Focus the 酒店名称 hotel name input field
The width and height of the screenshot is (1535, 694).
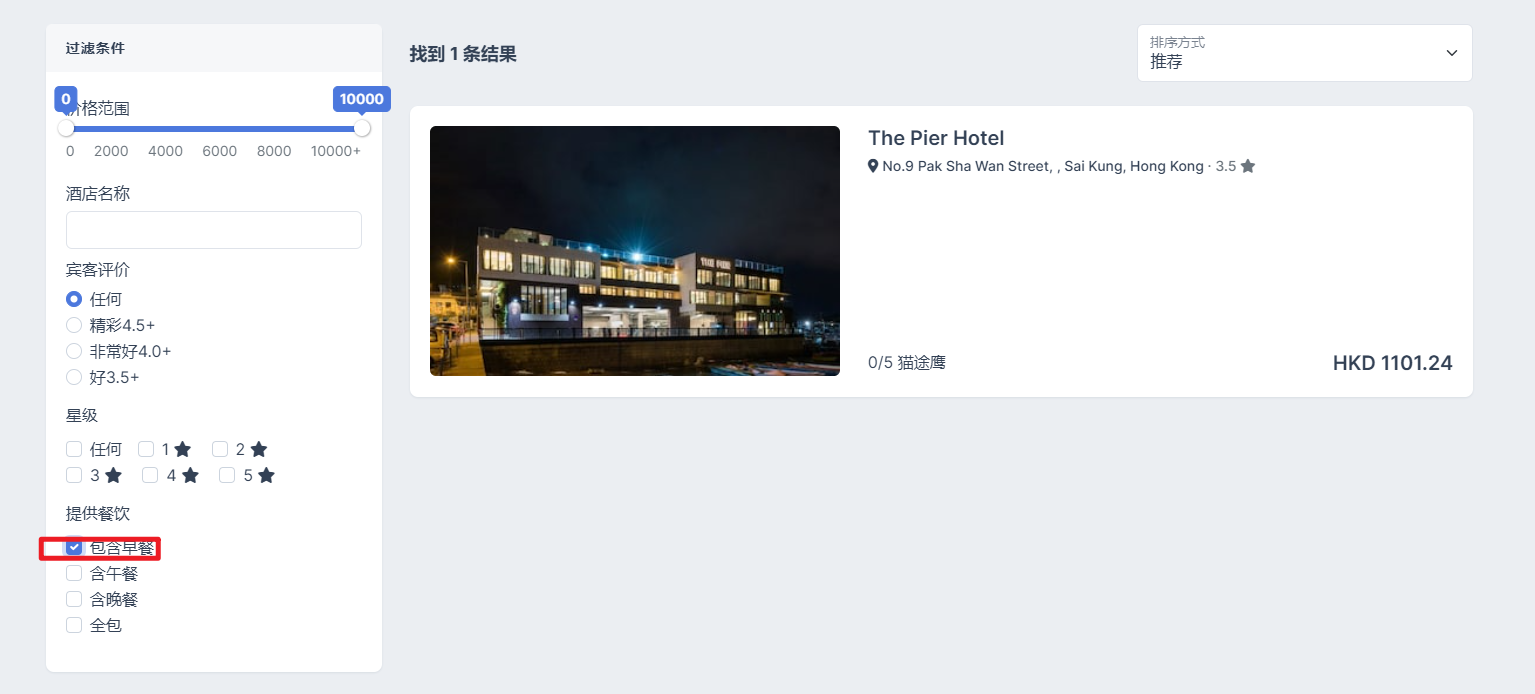214,230
